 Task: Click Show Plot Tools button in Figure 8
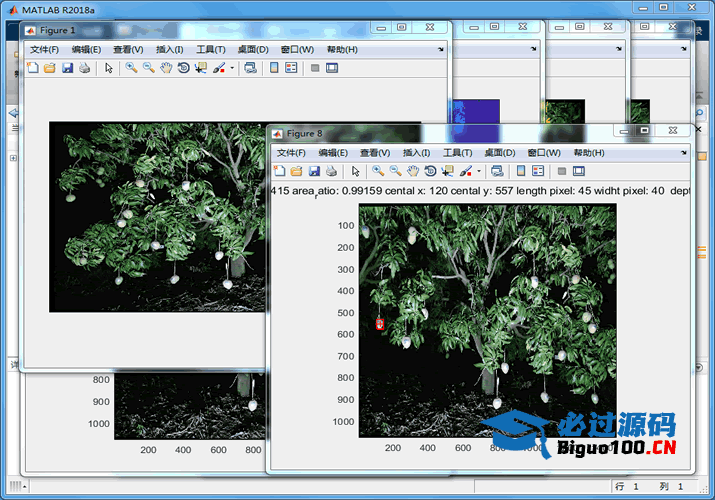point(579,171)
